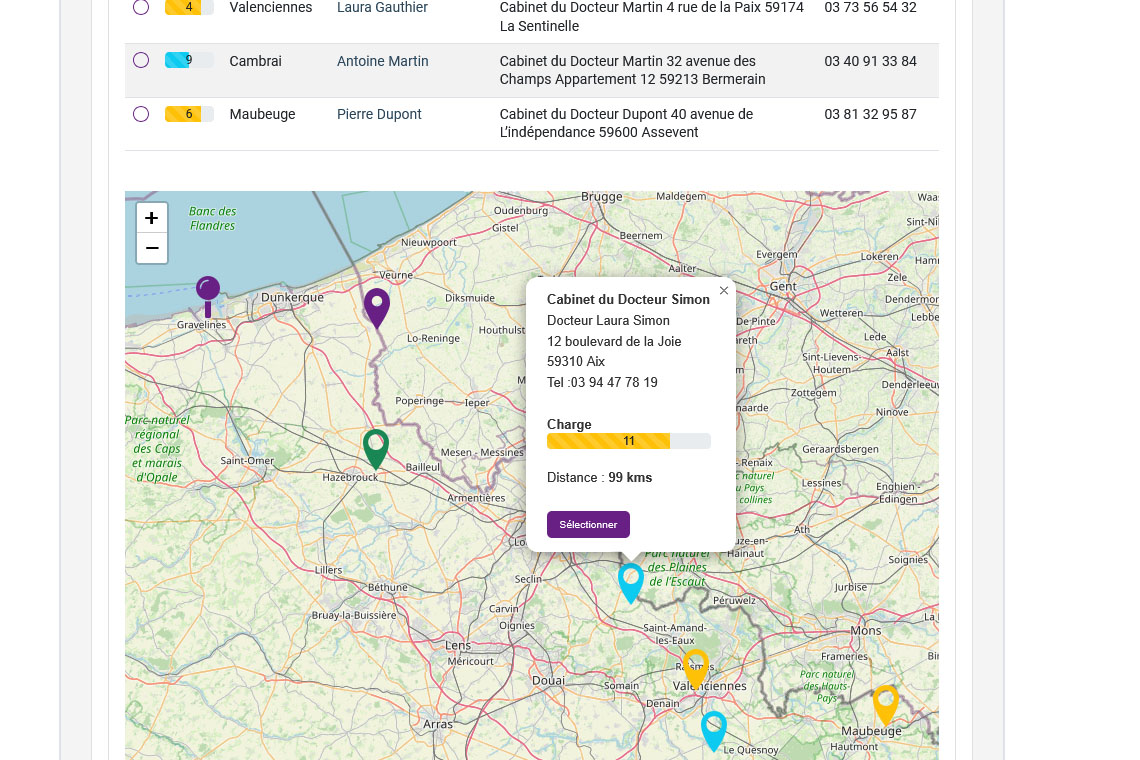
Task: Click the yellow marker near Maubeuge
Action: click(x=885, y=703)
